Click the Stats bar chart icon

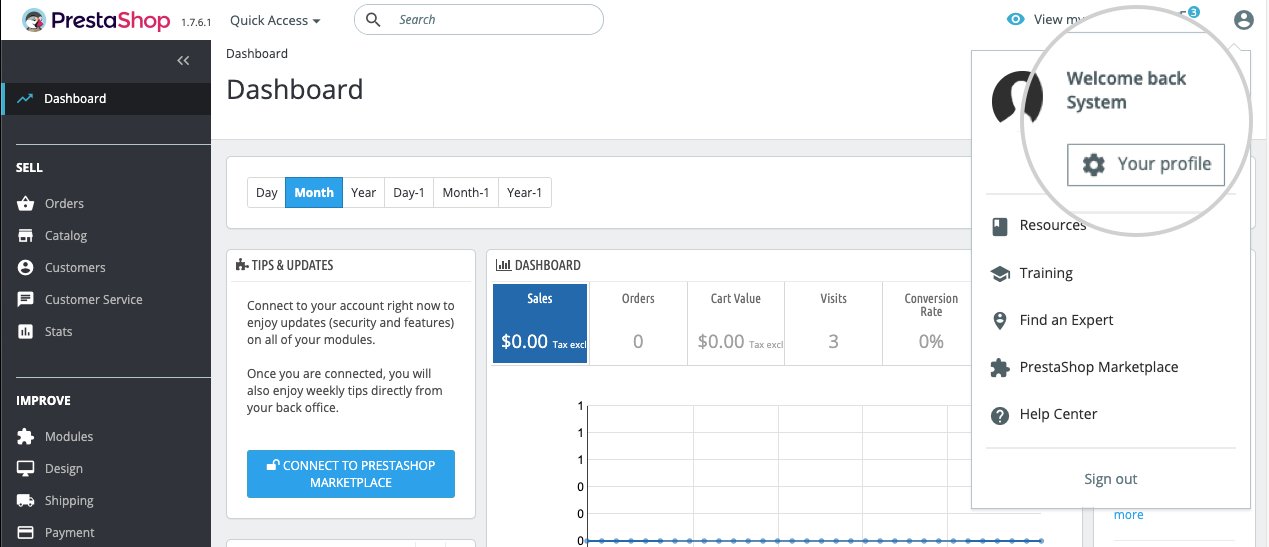[25, 331]
